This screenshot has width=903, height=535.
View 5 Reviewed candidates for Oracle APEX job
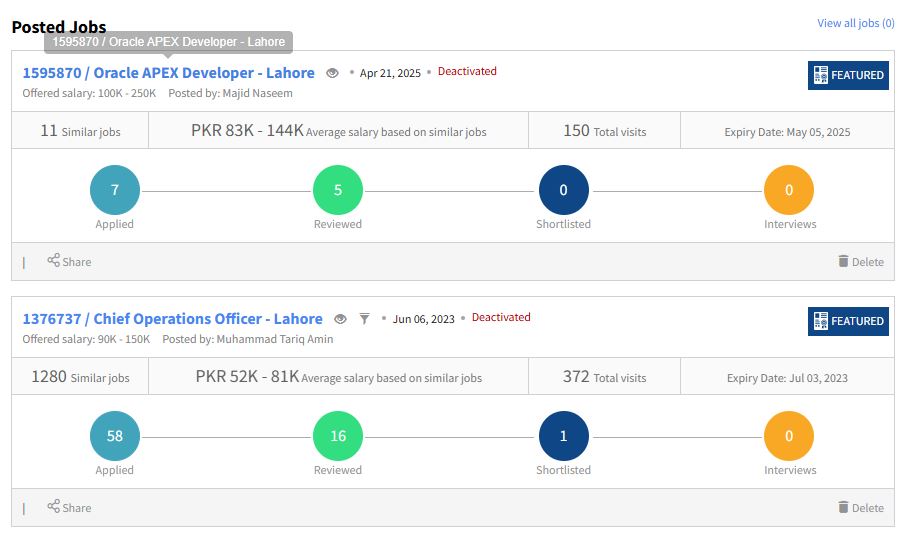[338, 190]
